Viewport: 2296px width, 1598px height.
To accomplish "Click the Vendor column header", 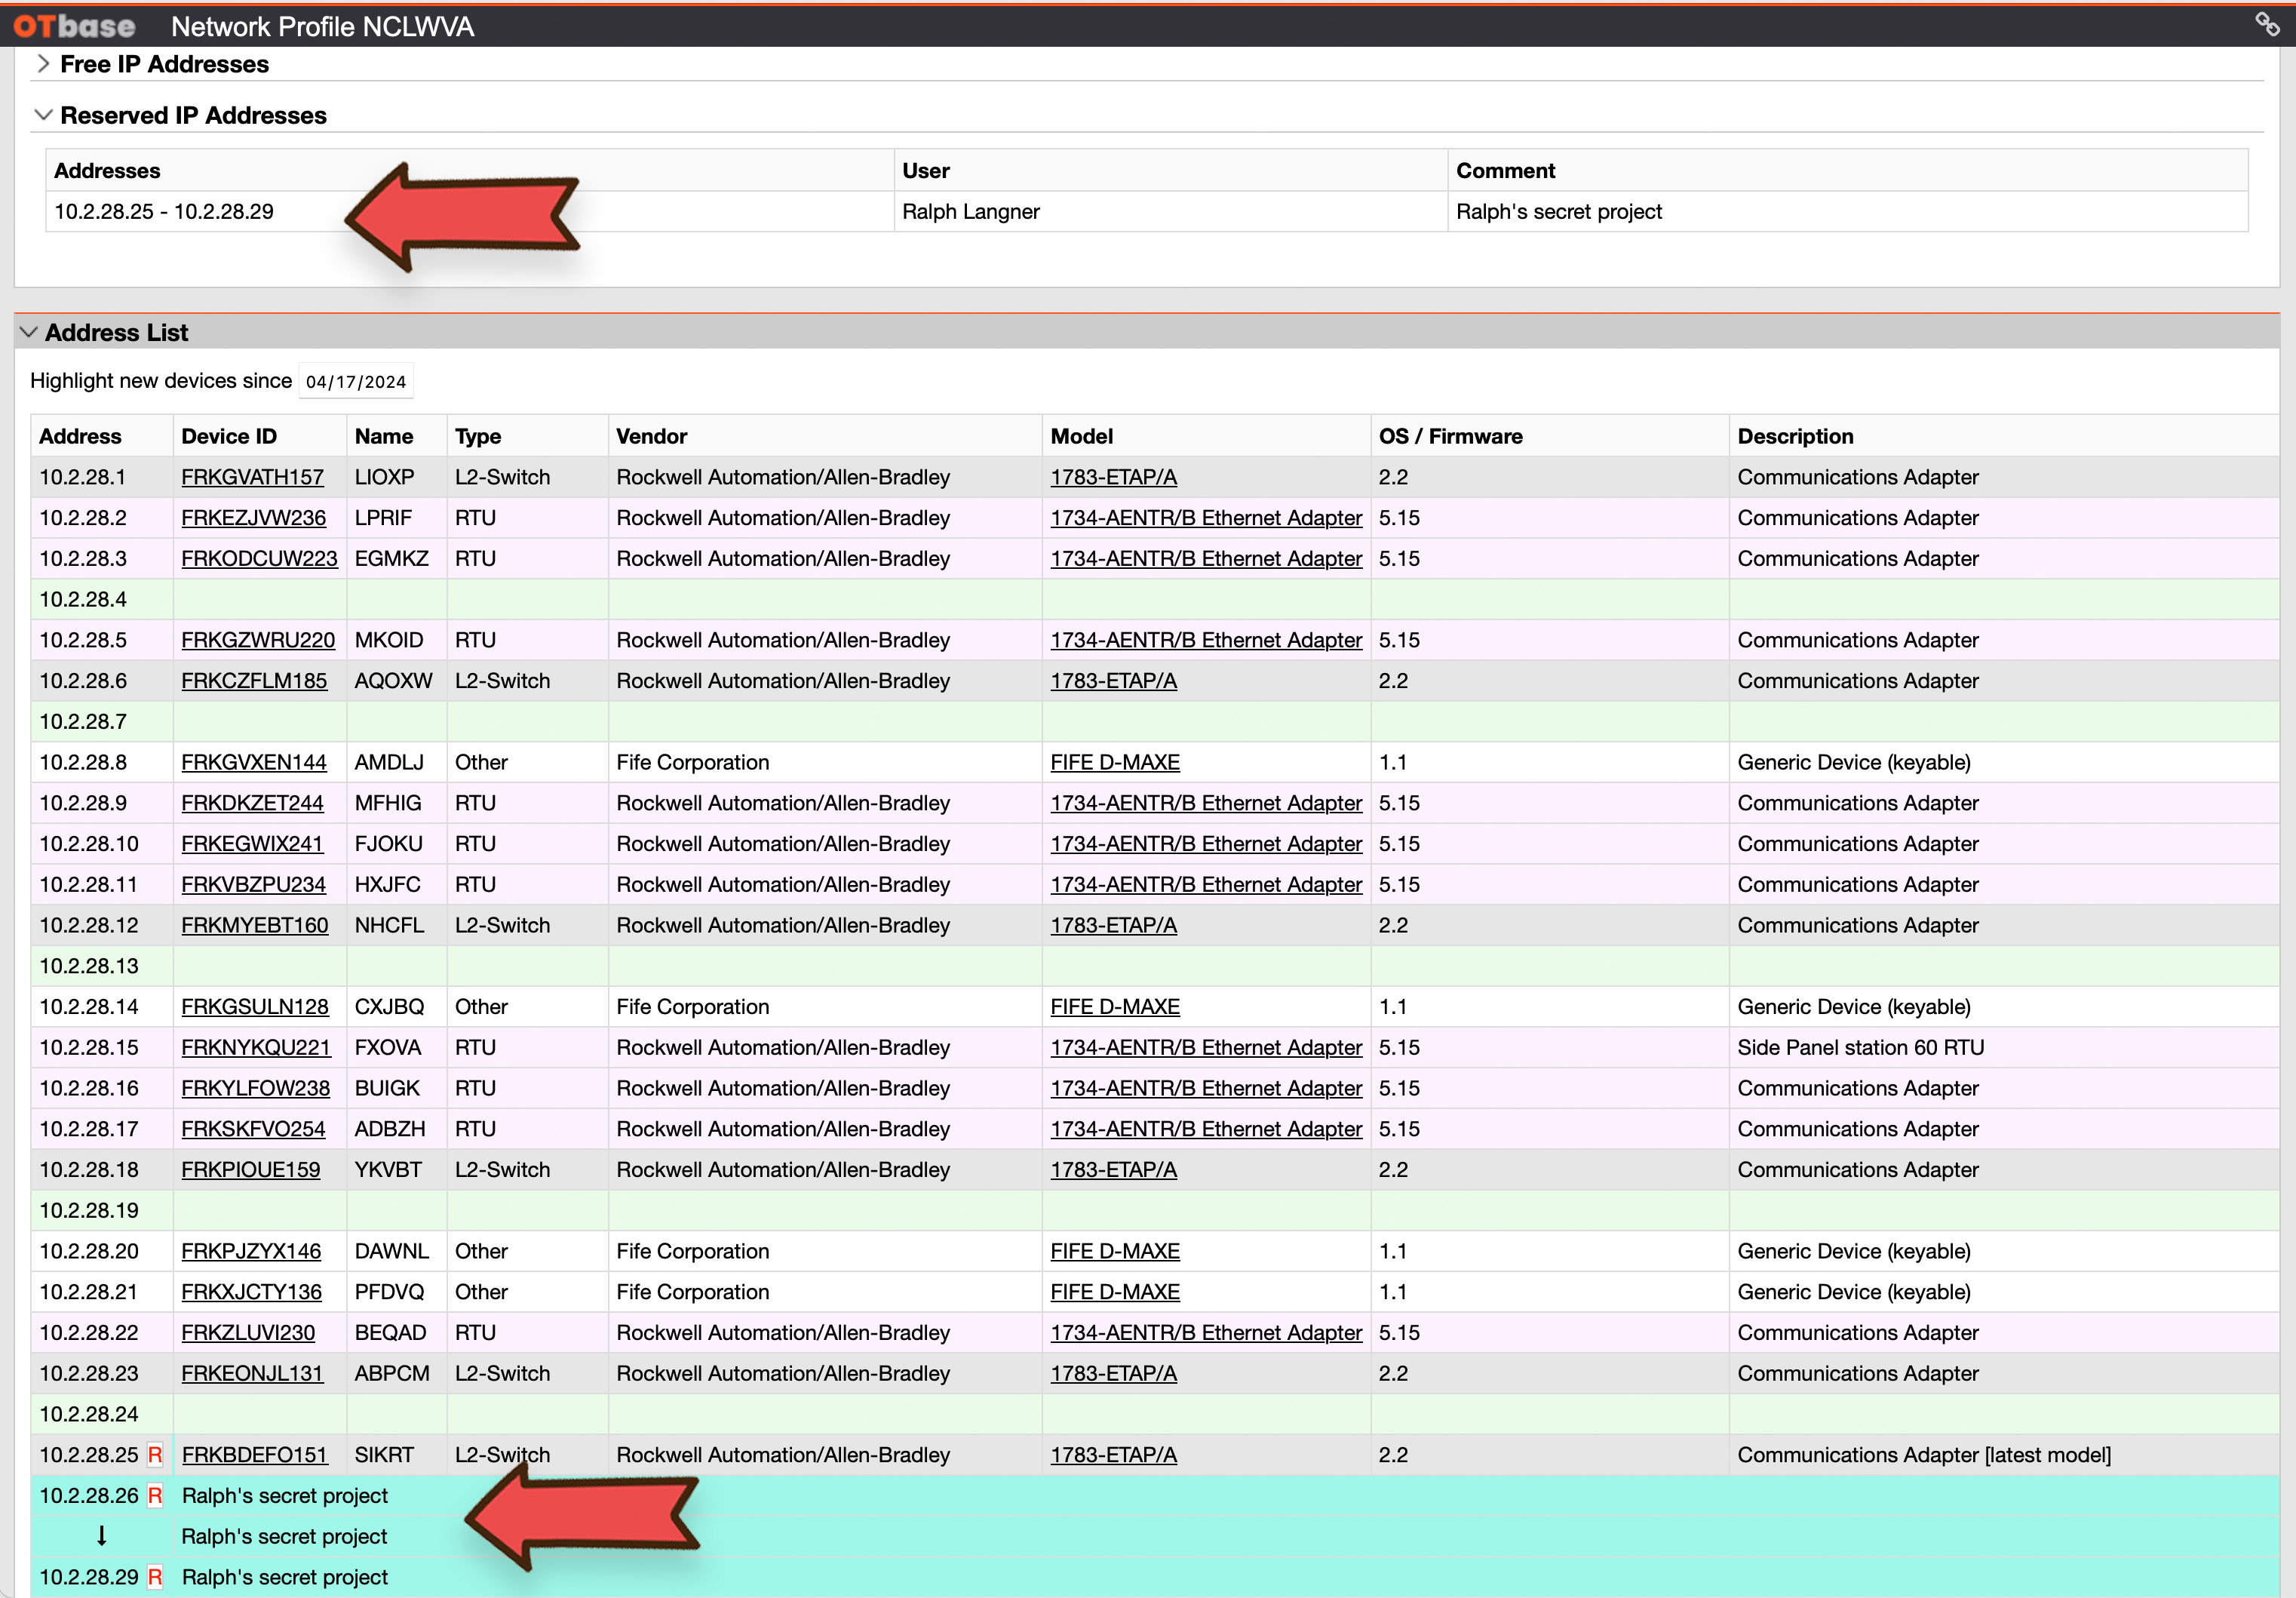I will point(651,436).
